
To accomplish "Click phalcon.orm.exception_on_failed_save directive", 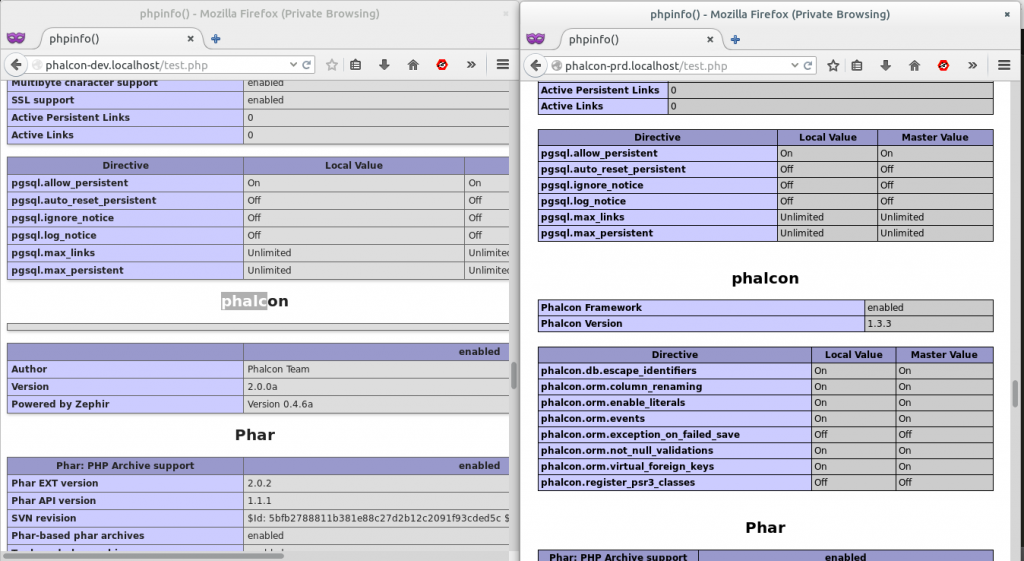I will point(640,435).
